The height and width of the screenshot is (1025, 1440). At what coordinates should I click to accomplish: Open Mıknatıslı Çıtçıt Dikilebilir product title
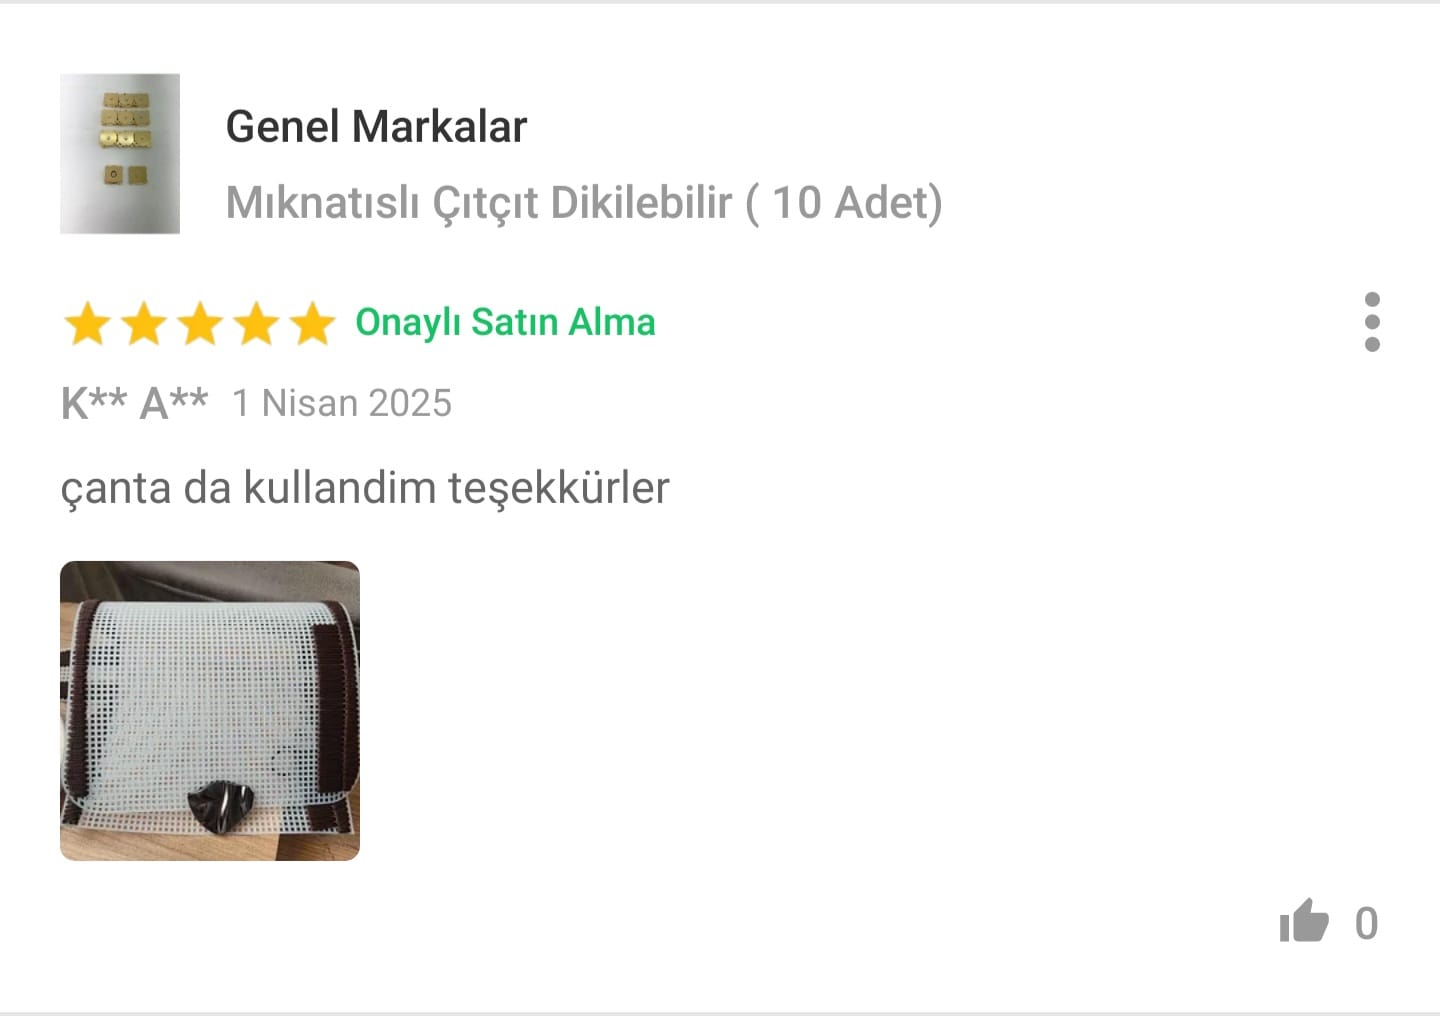[479, 203]
